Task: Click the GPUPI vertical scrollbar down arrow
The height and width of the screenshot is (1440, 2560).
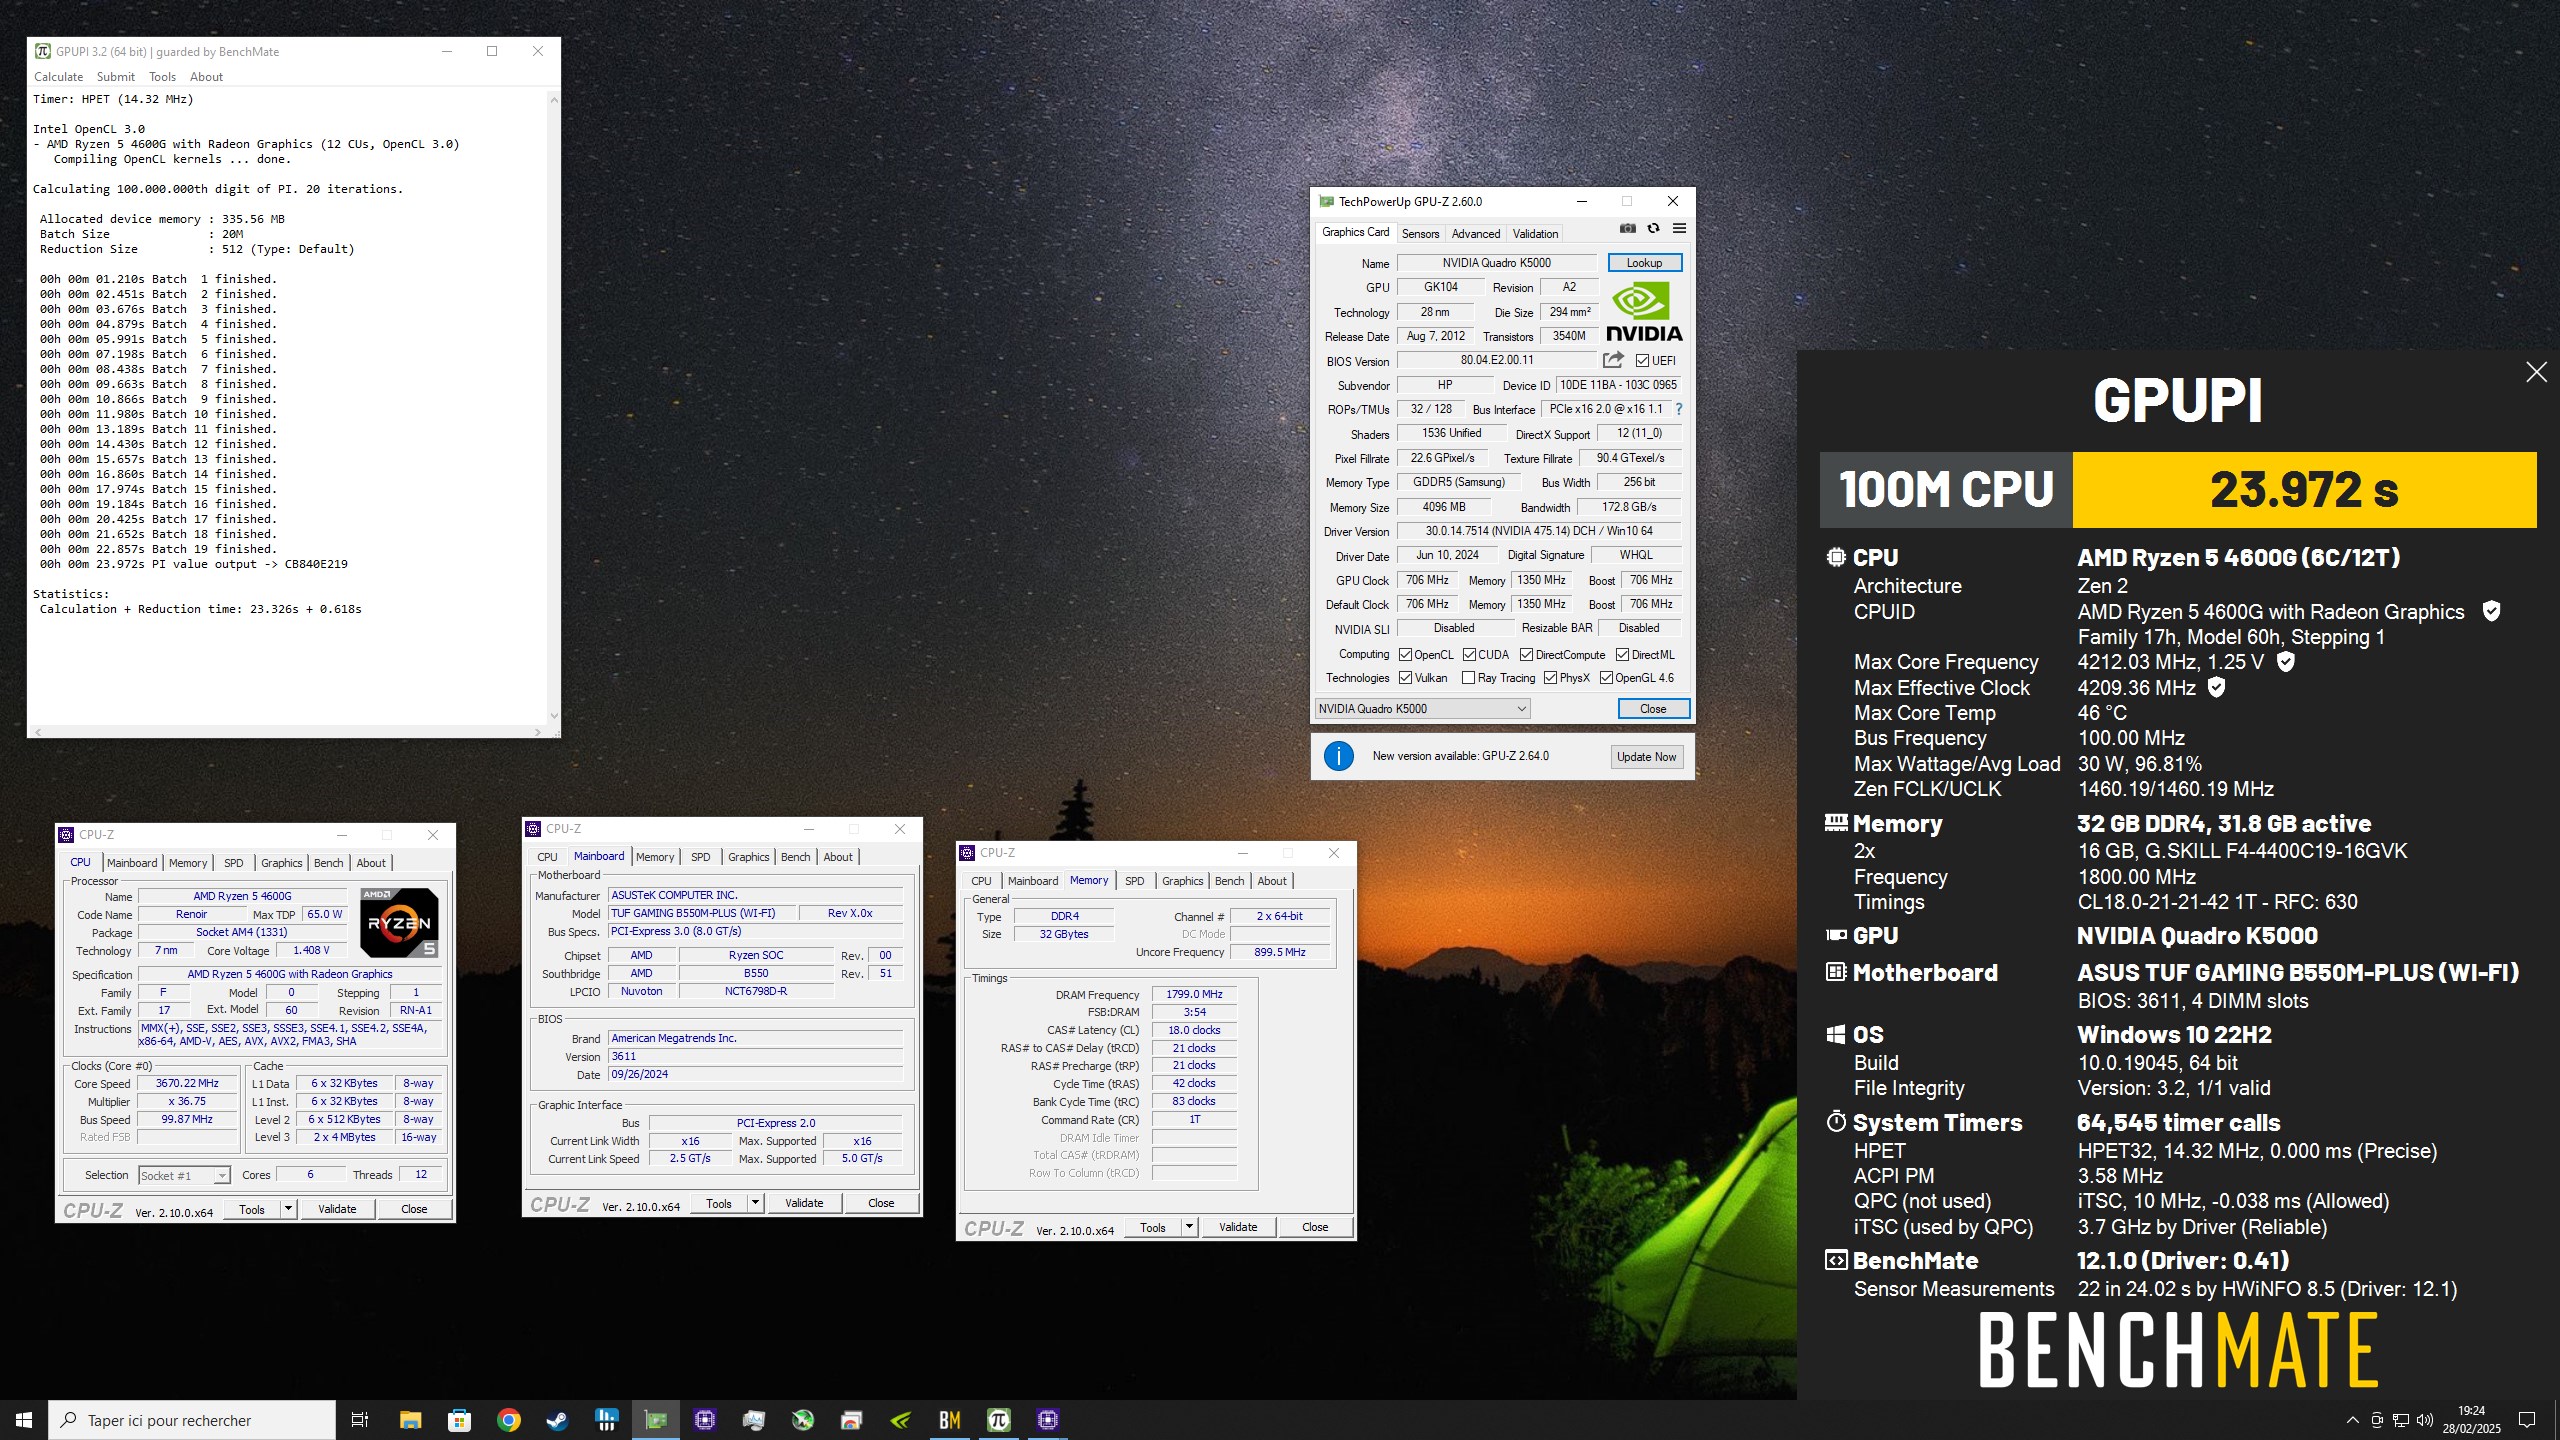Action: click(x=554, y=716)
